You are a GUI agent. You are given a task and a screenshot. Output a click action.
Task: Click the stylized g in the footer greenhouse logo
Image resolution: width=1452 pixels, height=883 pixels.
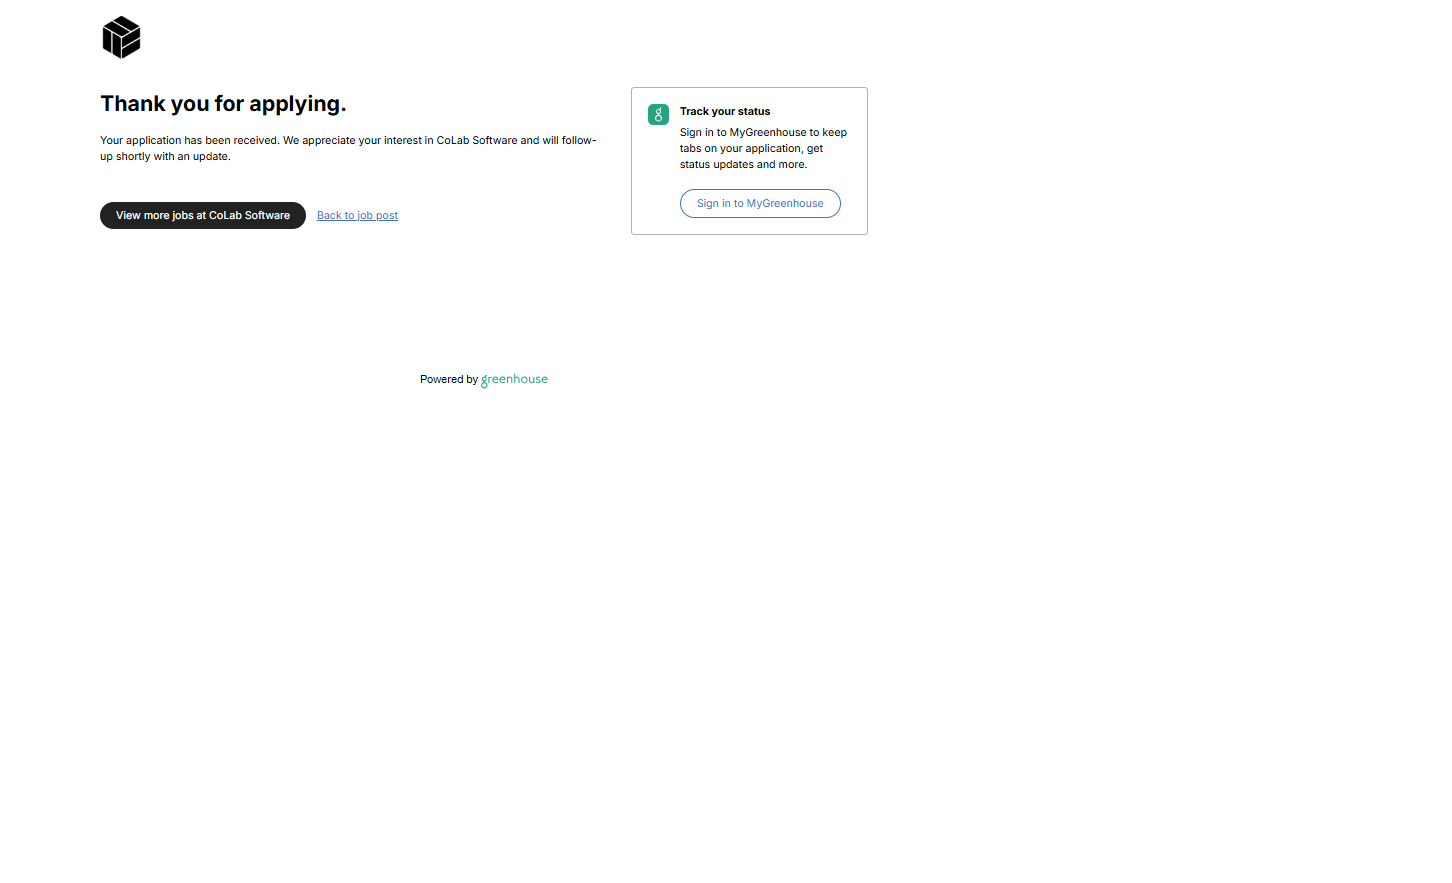pyautogui.click(x=485, y=381)
